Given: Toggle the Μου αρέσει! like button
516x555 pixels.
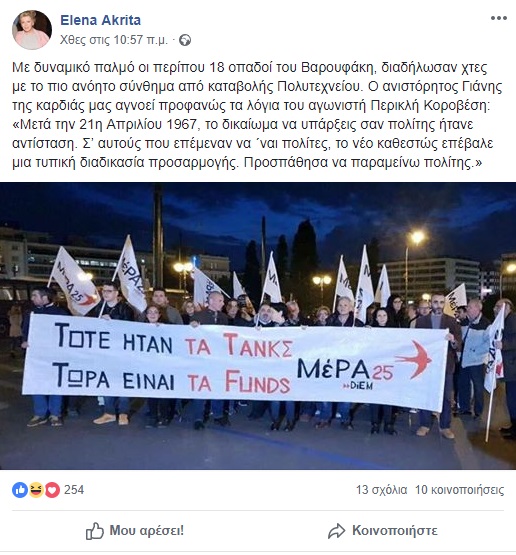Looking at the screenshot, I should (x=135, y=531).
